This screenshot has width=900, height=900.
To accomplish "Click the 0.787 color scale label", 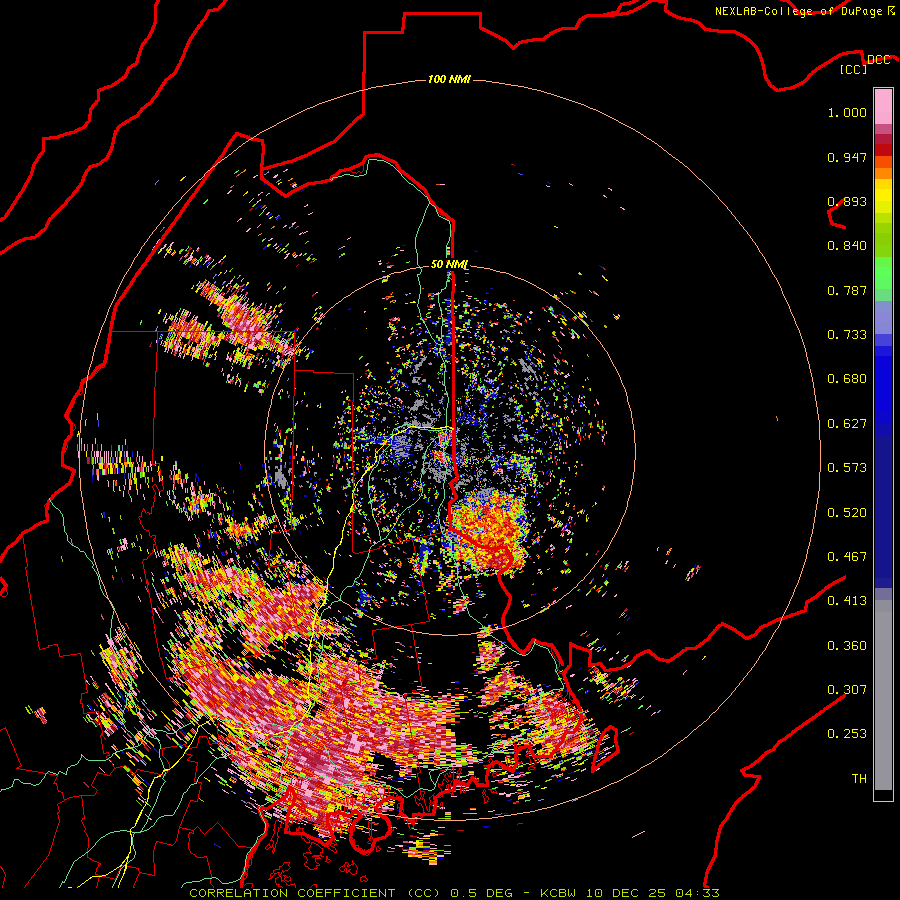I will [x=847, y=290].
